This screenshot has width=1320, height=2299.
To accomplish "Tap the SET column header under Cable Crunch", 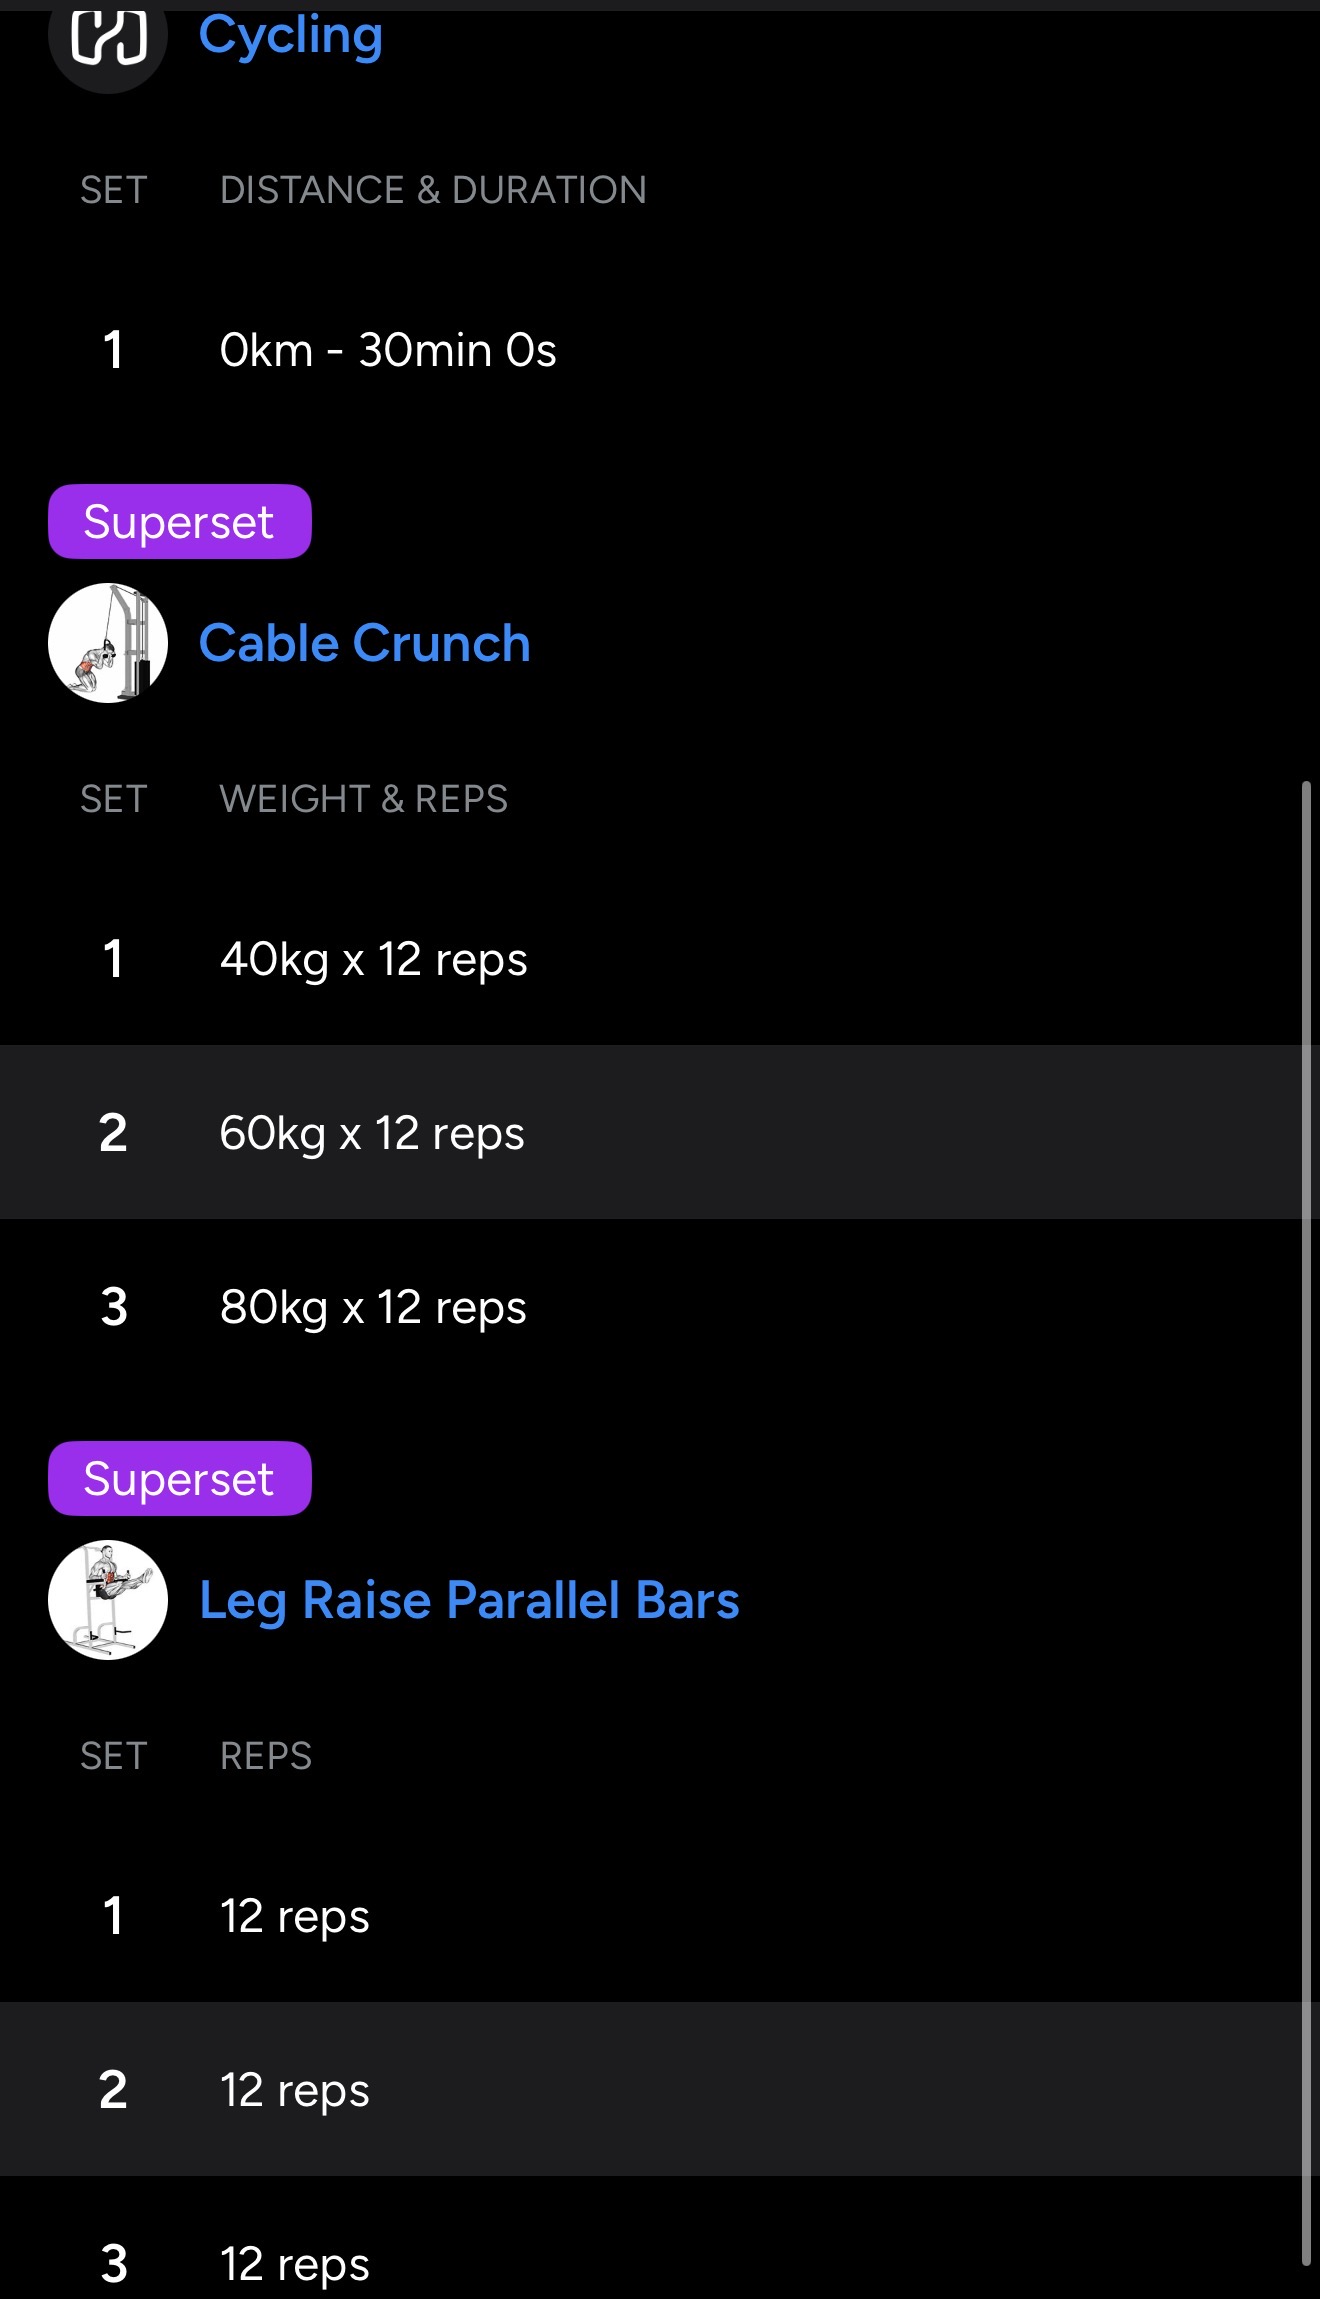I will click(x=114, y=799).
